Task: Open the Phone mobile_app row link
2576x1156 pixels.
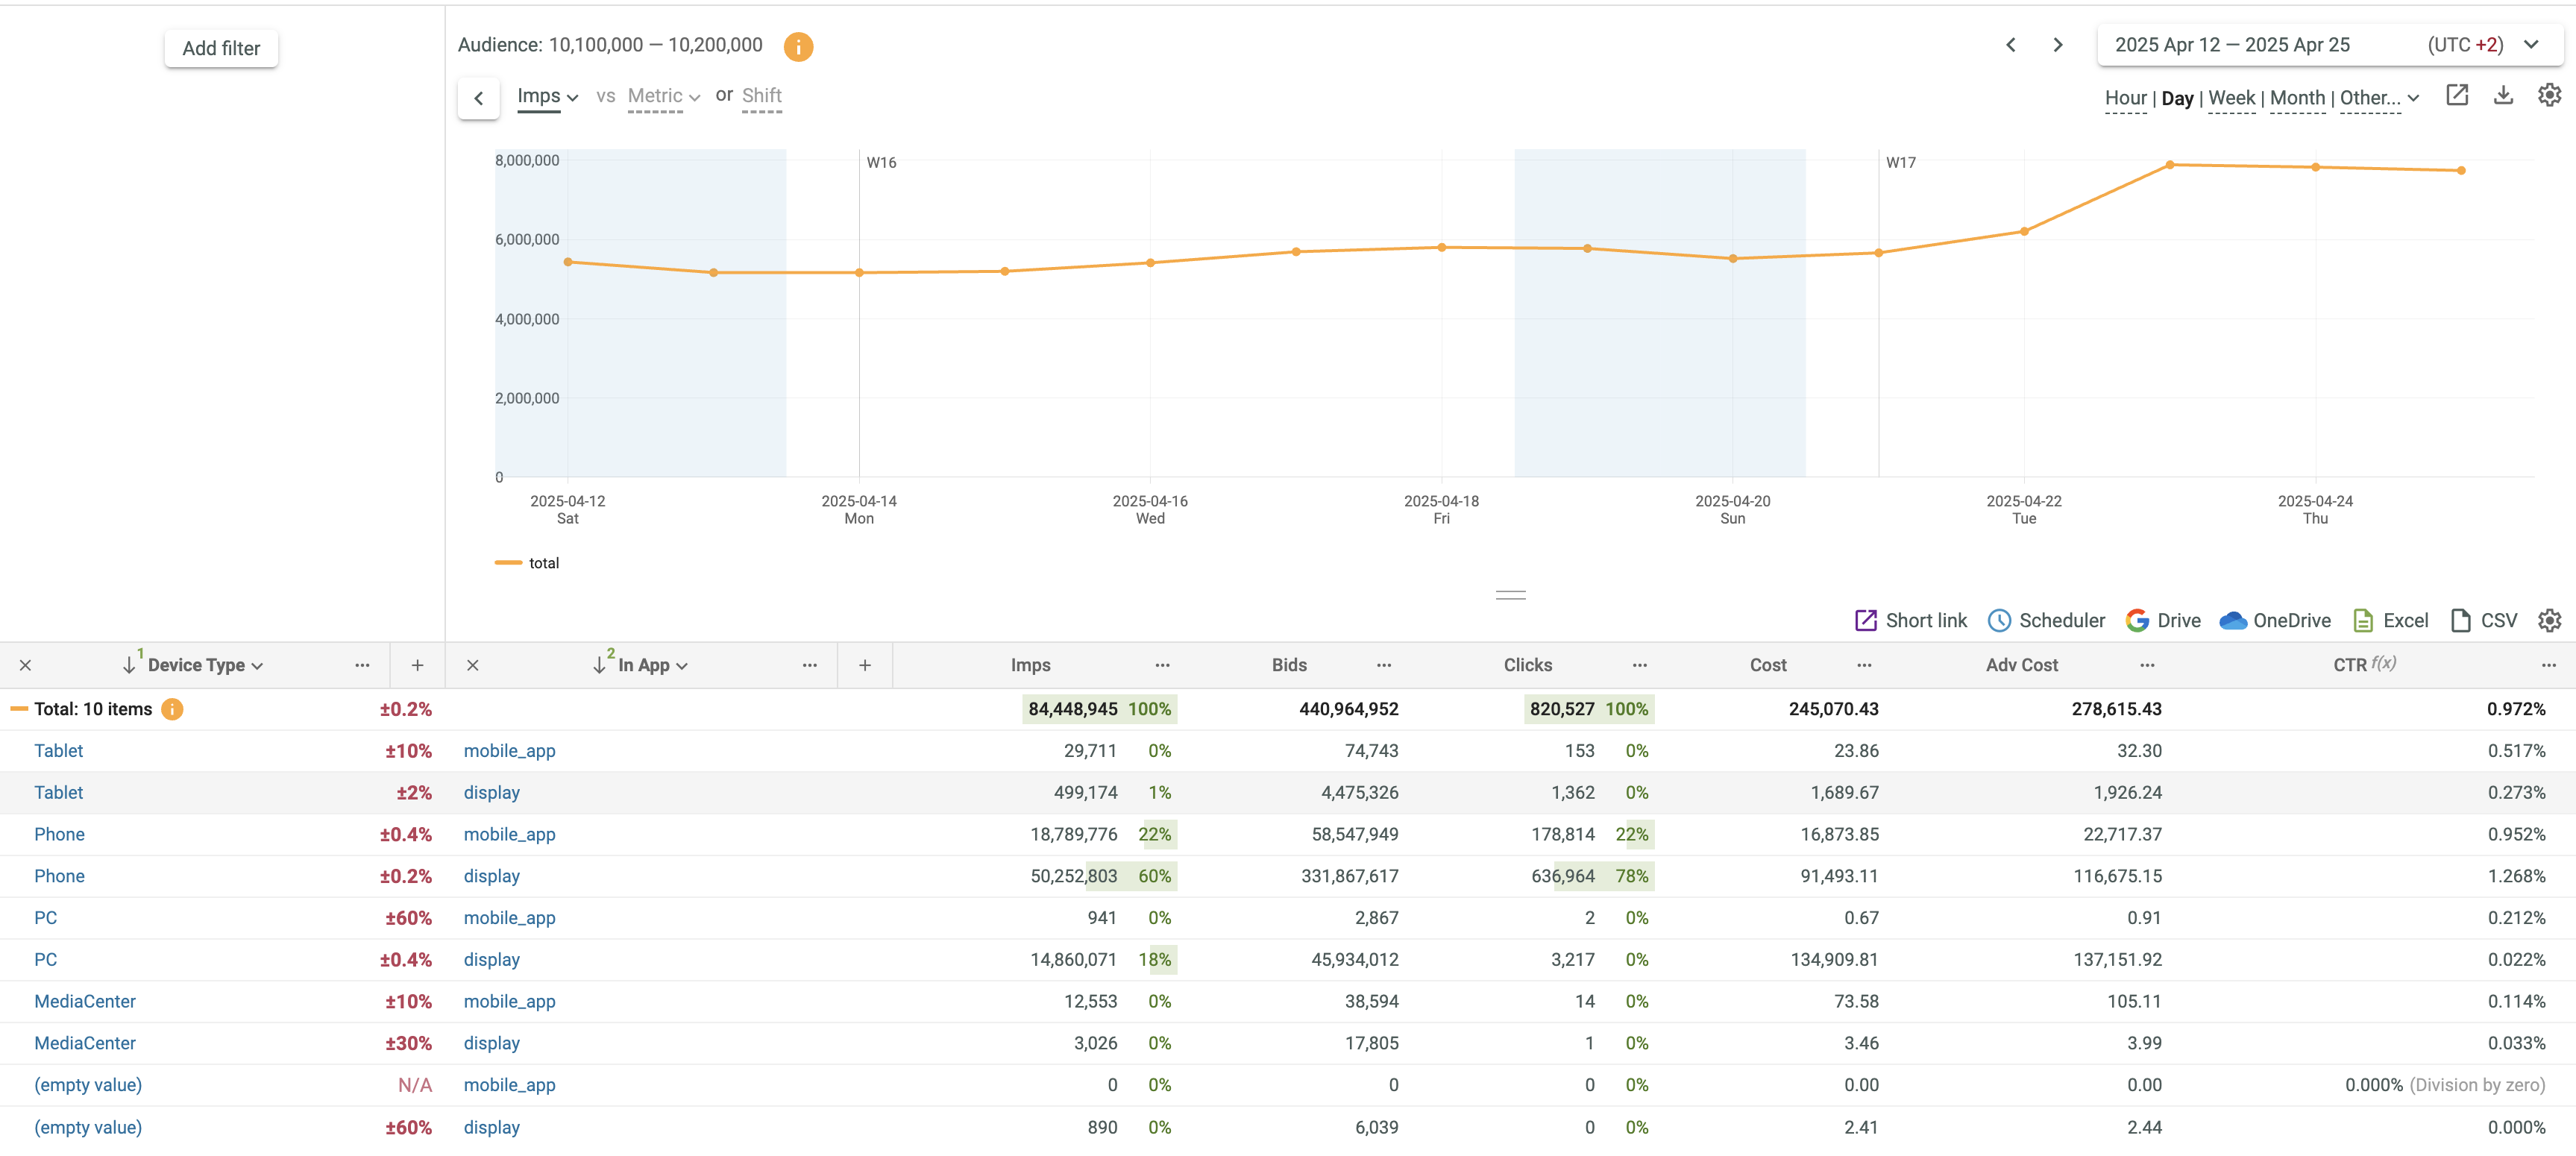Action: 509,834
